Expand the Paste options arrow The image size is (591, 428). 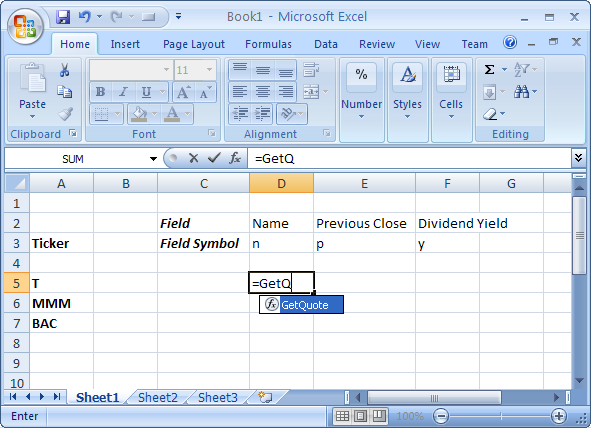[x=32, y=116]
